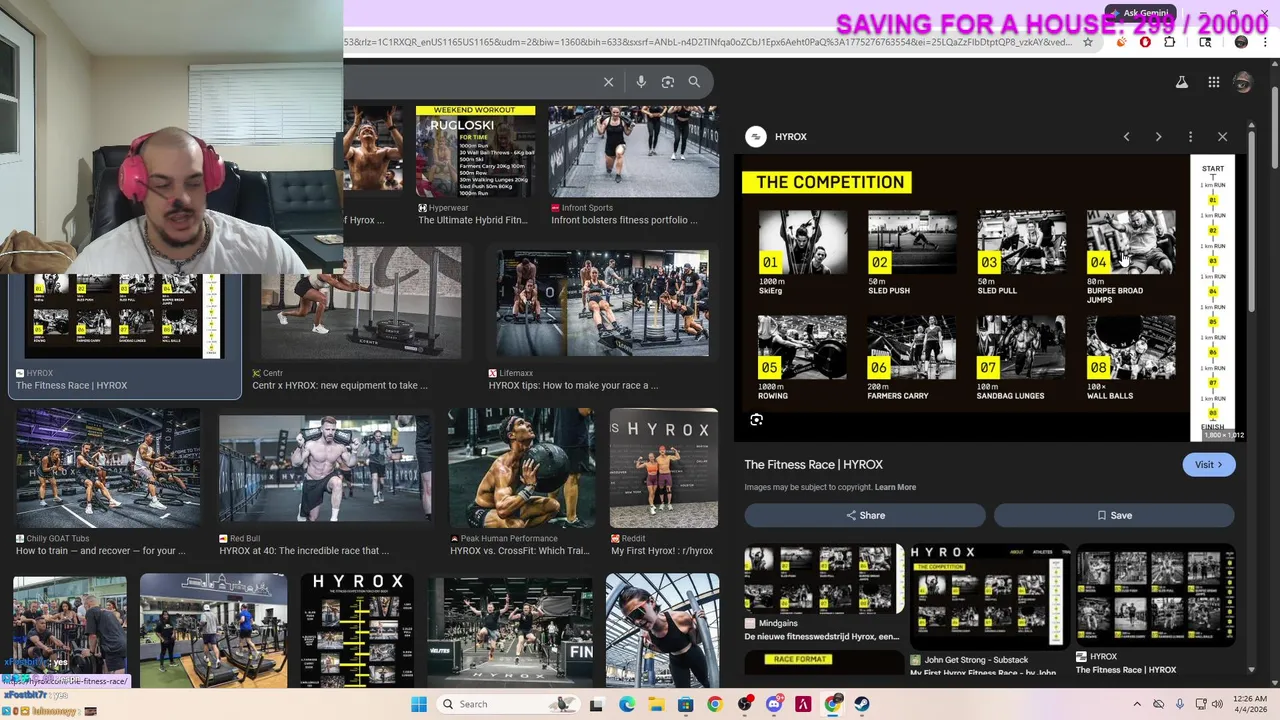Open the burpee workout image with the HYROX timeline graphic
This screenshot has height=720, width=1280.
pyautogui.click(x=357, y=630)
